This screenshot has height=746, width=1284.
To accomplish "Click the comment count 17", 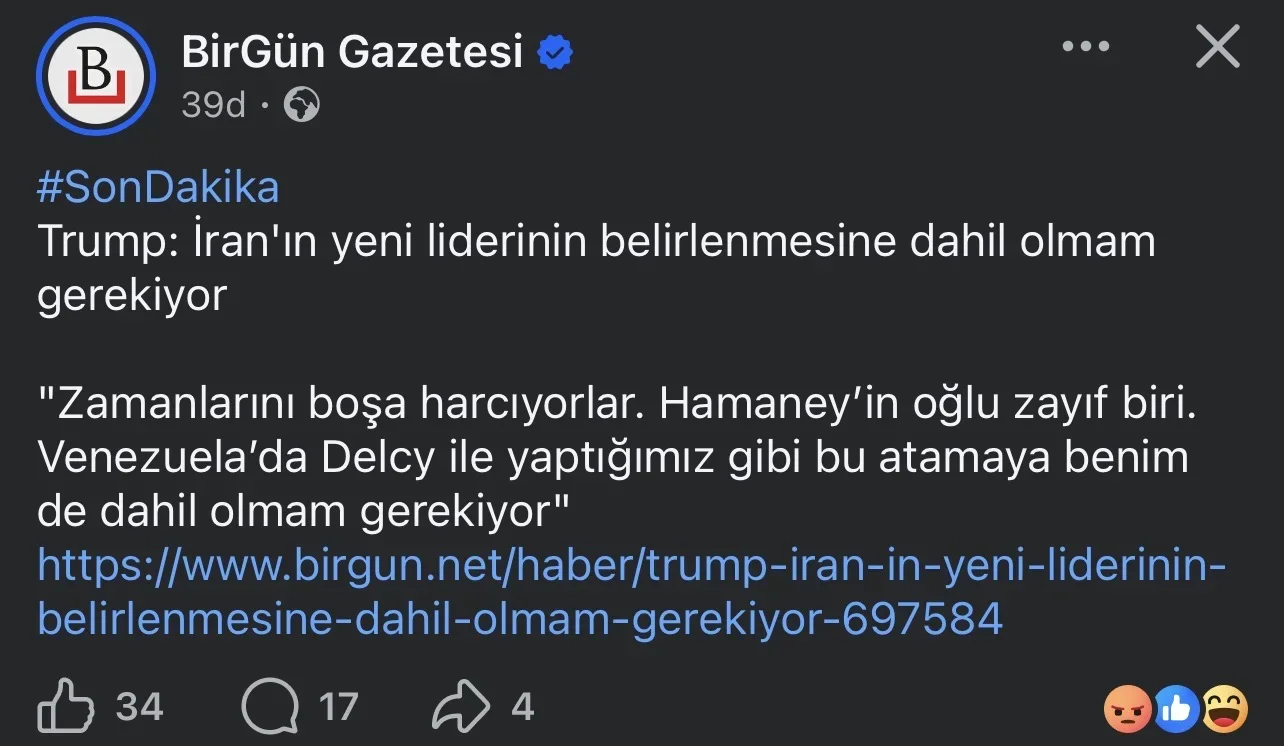I will pos(338,708).
